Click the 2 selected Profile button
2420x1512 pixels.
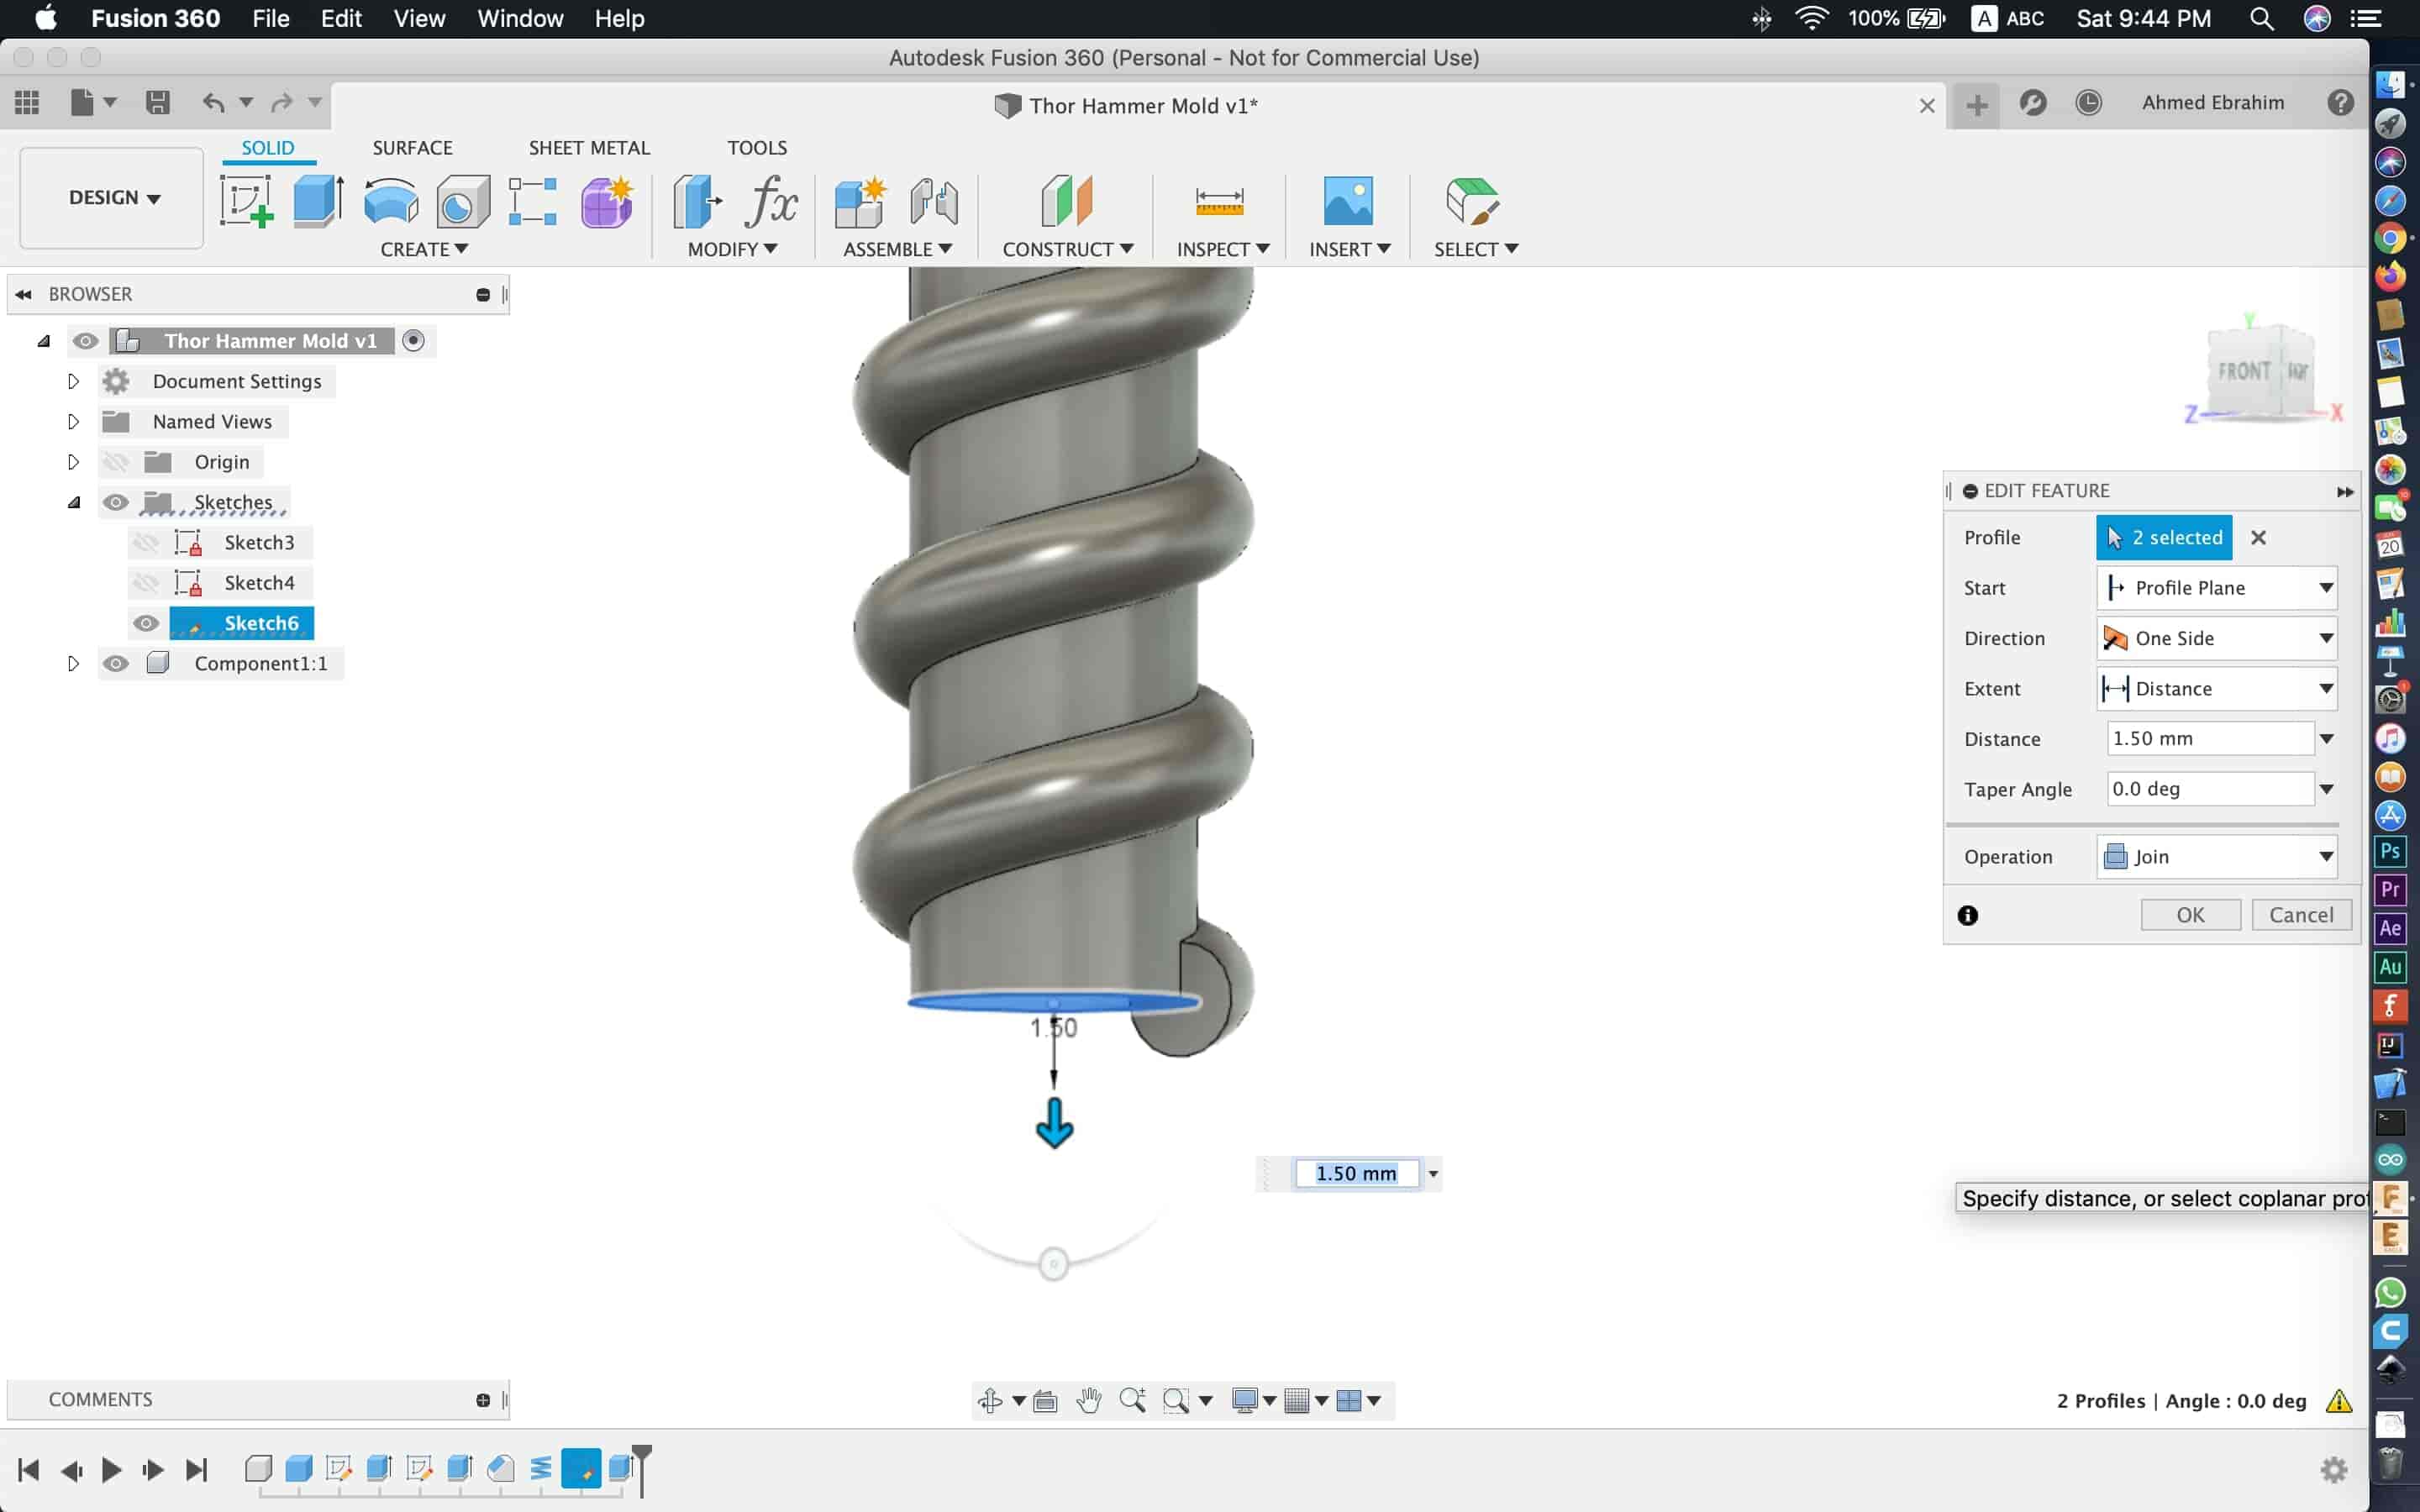(2164, 538)
